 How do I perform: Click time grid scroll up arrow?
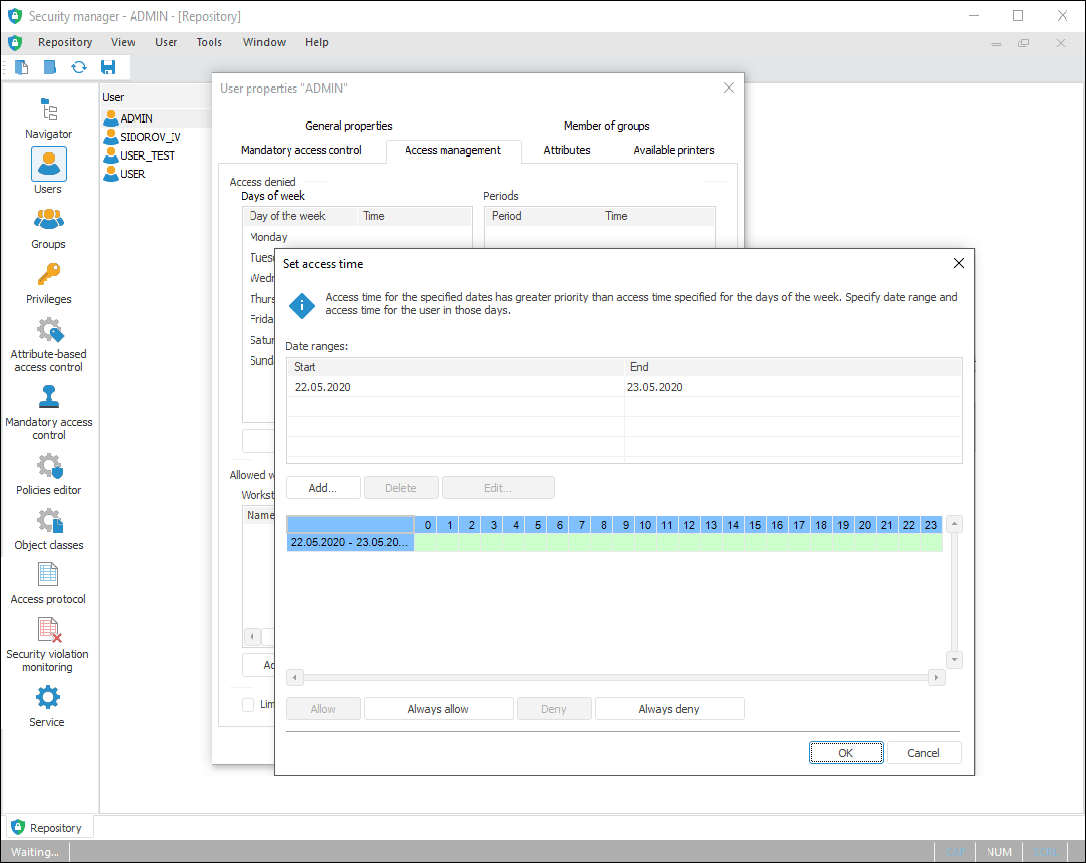coord(954,524)
